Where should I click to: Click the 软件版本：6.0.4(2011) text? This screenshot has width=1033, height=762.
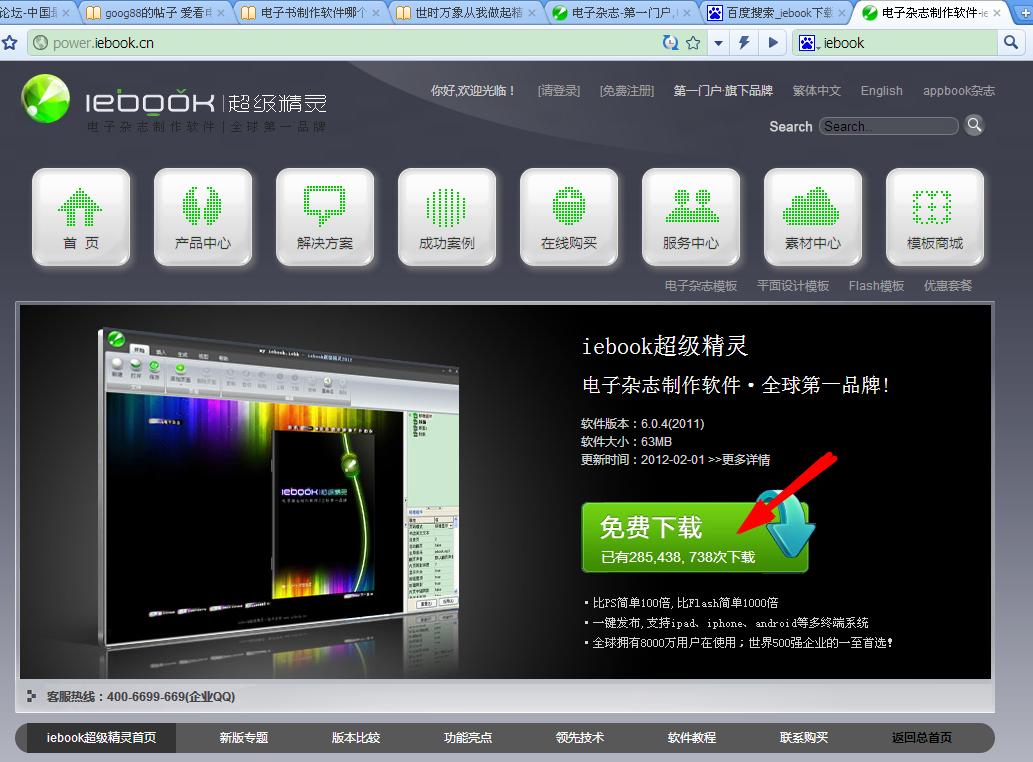pos(642,423)
